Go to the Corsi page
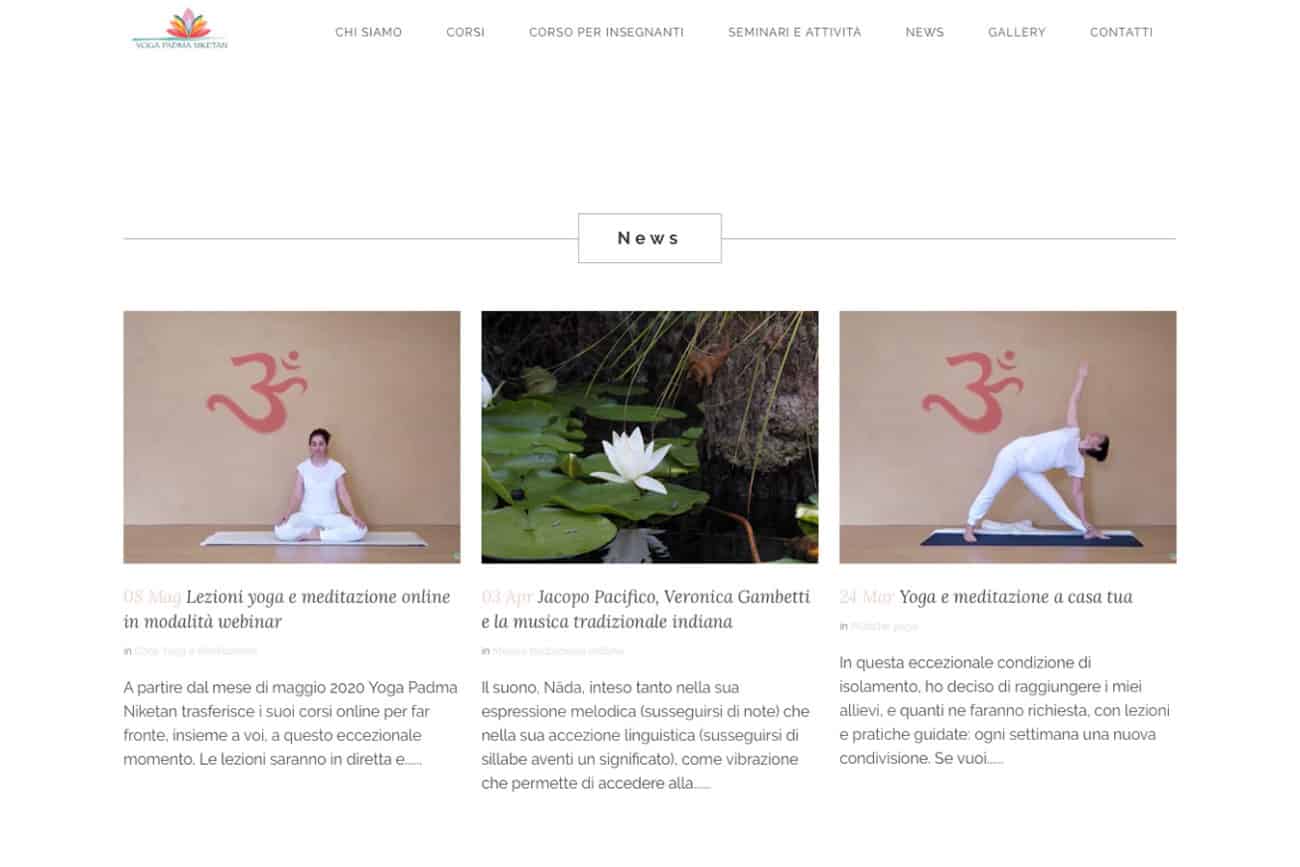The width and height of the screenshot is (1300, 867). [465, 32]
